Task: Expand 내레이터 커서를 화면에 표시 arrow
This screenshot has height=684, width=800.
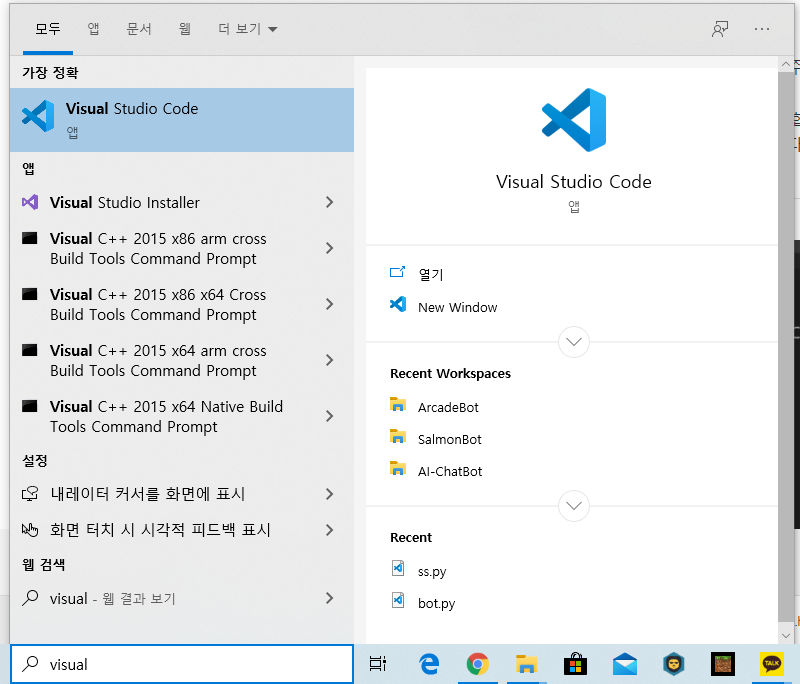Action: 330,494
